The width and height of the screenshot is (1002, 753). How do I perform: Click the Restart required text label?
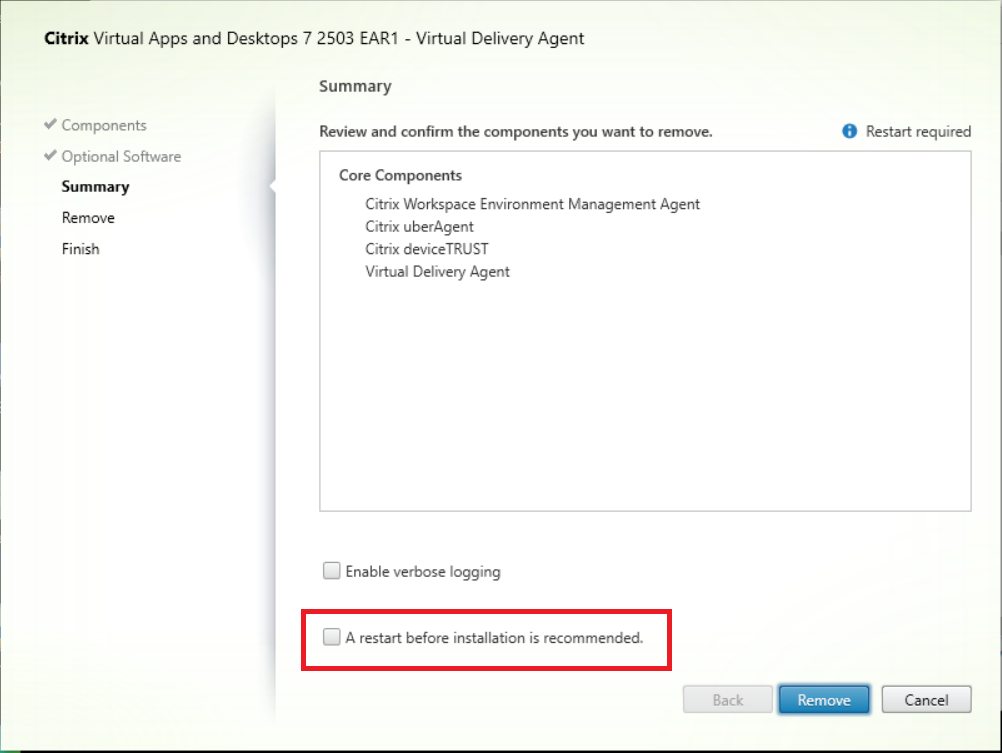tap(918, 131)
